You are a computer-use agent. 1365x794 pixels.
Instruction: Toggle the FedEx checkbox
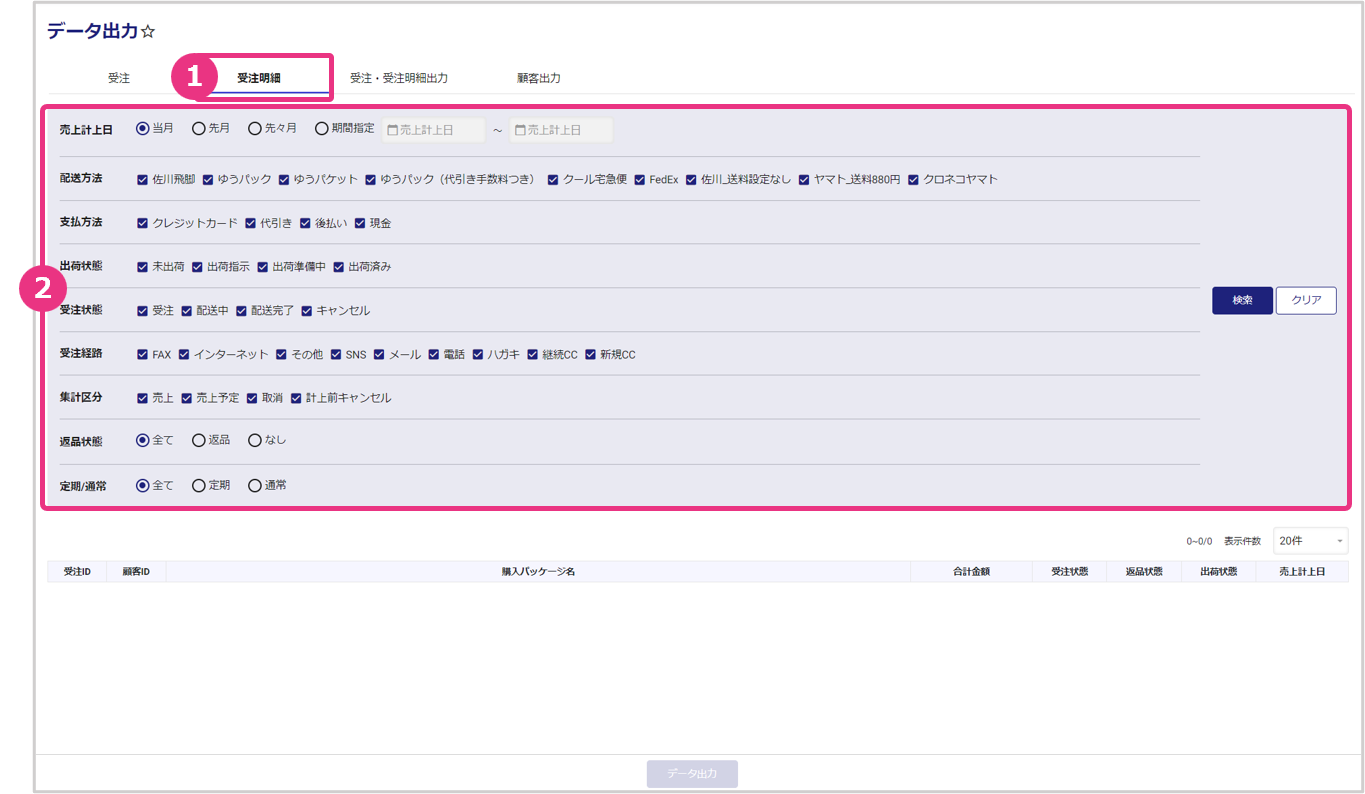click(x=640, y=180)
